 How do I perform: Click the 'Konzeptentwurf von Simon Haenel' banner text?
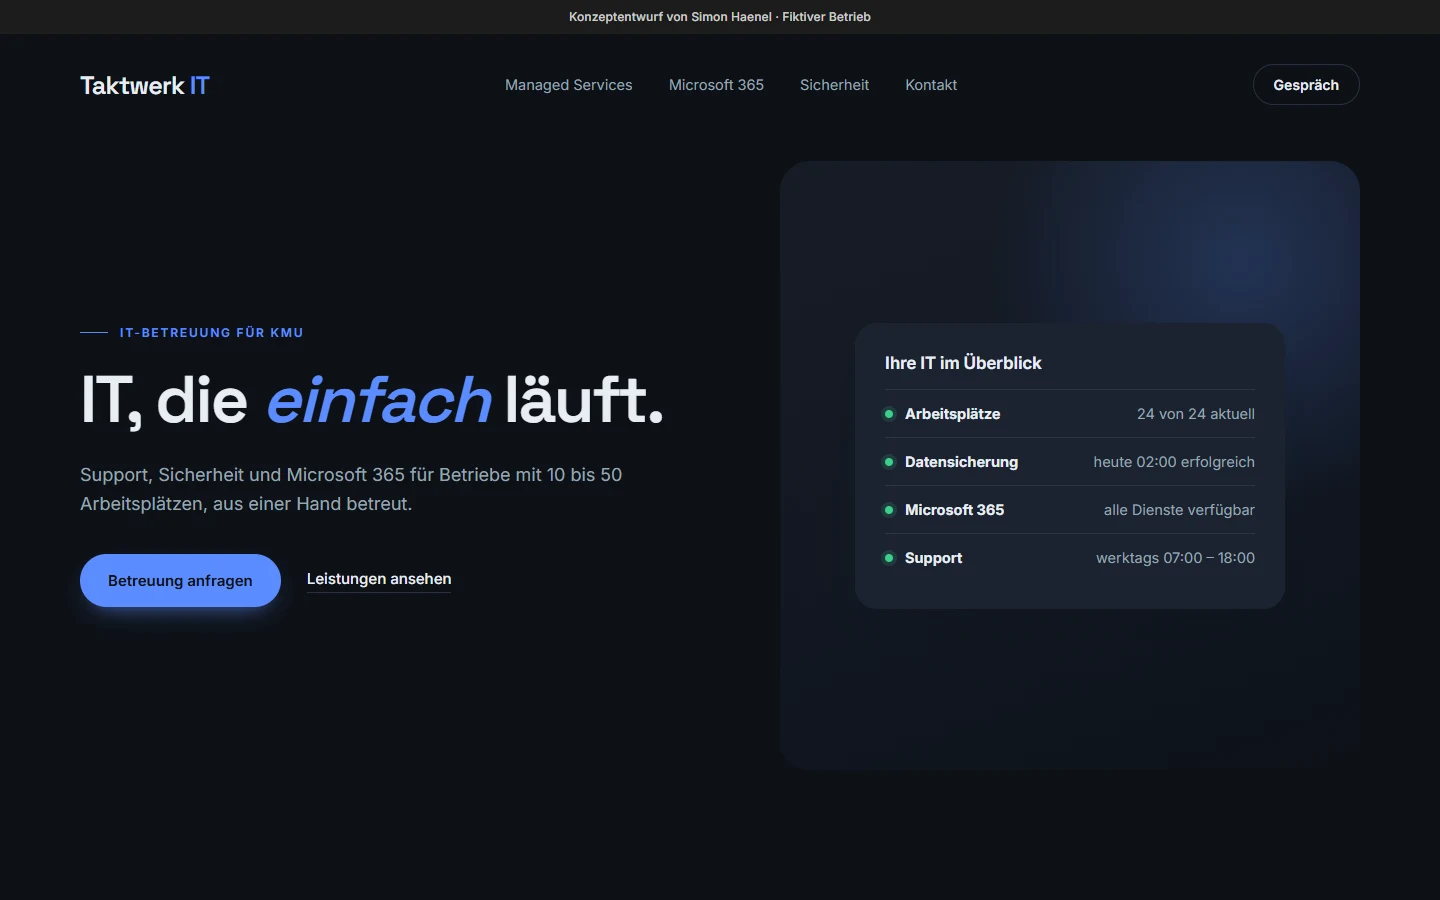click(670, 17)
